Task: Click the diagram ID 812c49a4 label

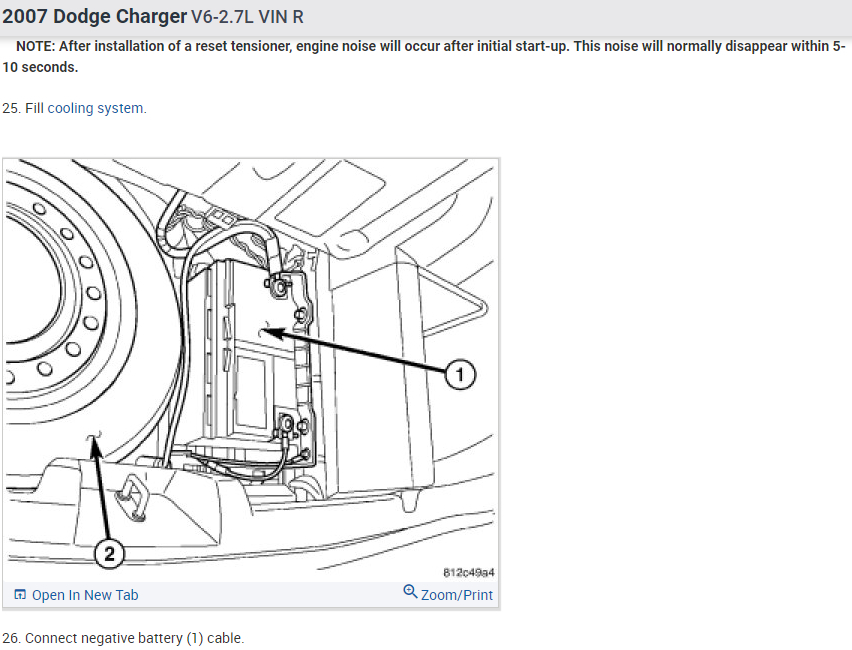Action: point(468,572)
